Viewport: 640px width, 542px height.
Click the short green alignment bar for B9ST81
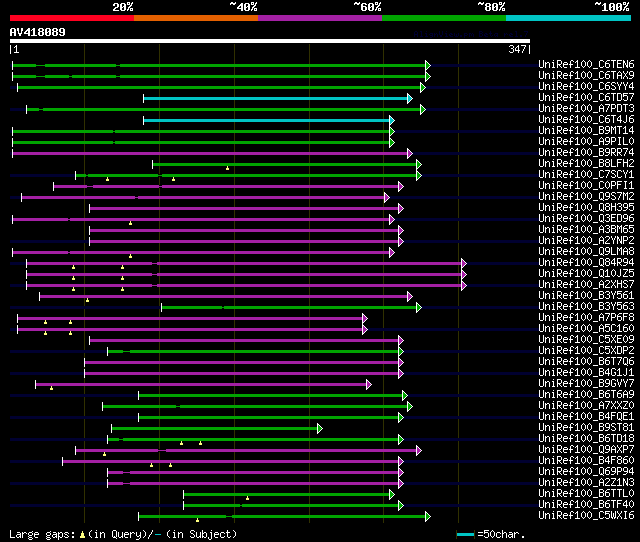point(215,429)
